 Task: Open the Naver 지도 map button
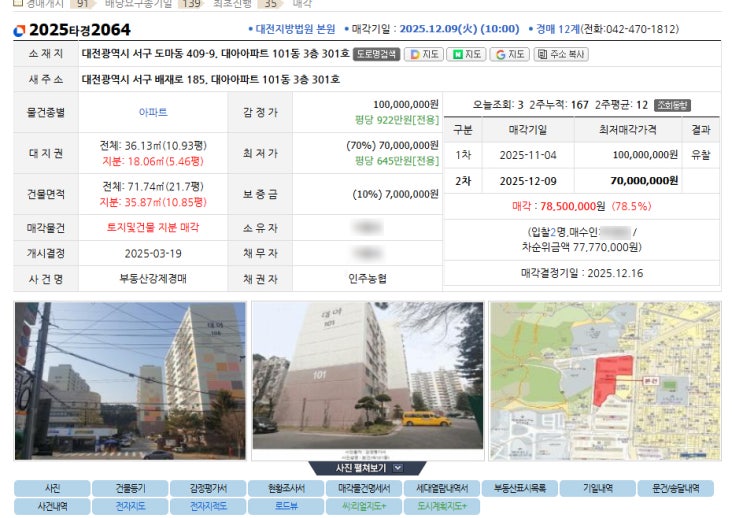pyautogui.click(x=466, y=54)
